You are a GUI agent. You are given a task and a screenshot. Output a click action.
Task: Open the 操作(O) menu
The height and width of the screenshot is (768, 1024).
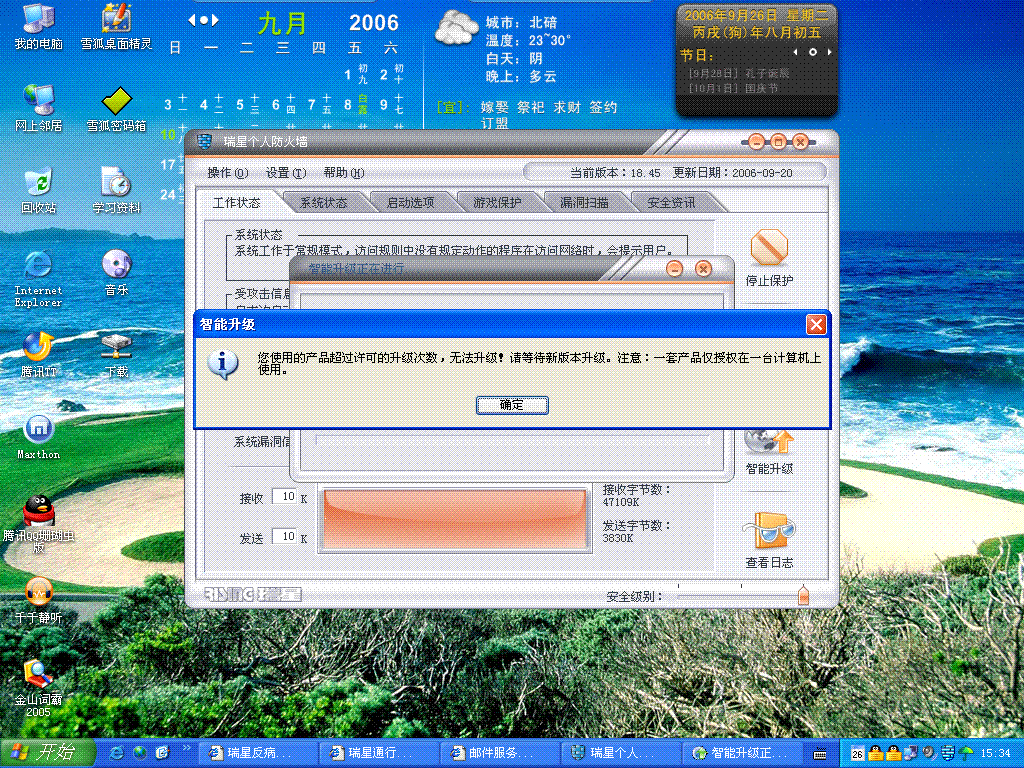(227, 172)
